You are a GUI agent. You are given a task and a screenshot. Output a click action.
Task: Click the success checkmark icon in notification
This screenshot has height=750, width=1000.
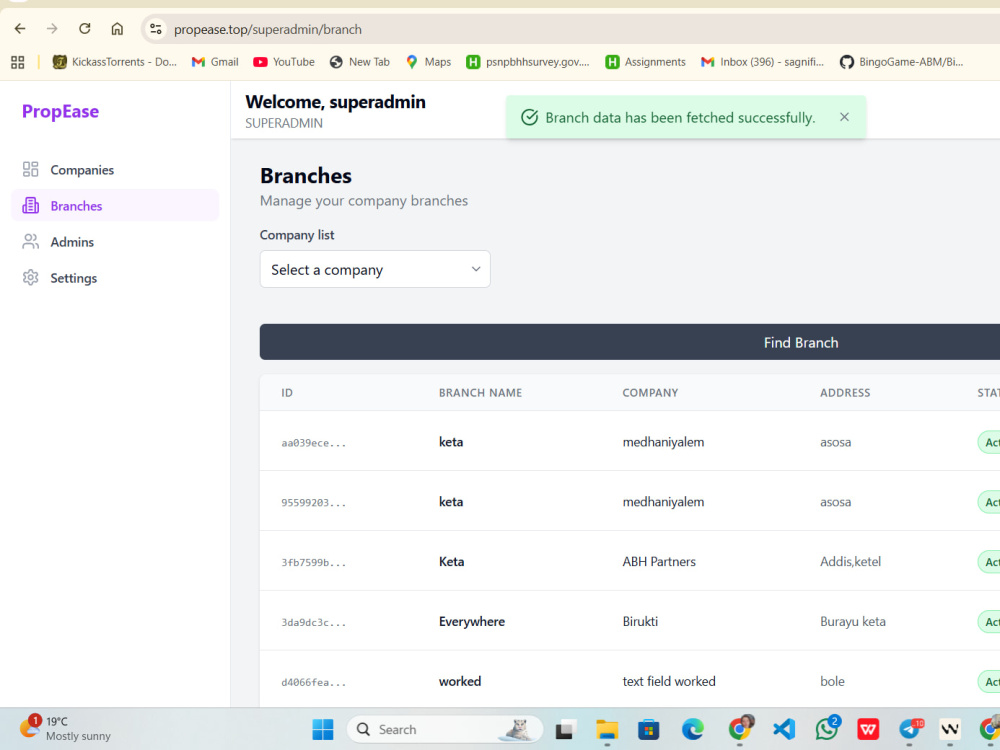529,117
